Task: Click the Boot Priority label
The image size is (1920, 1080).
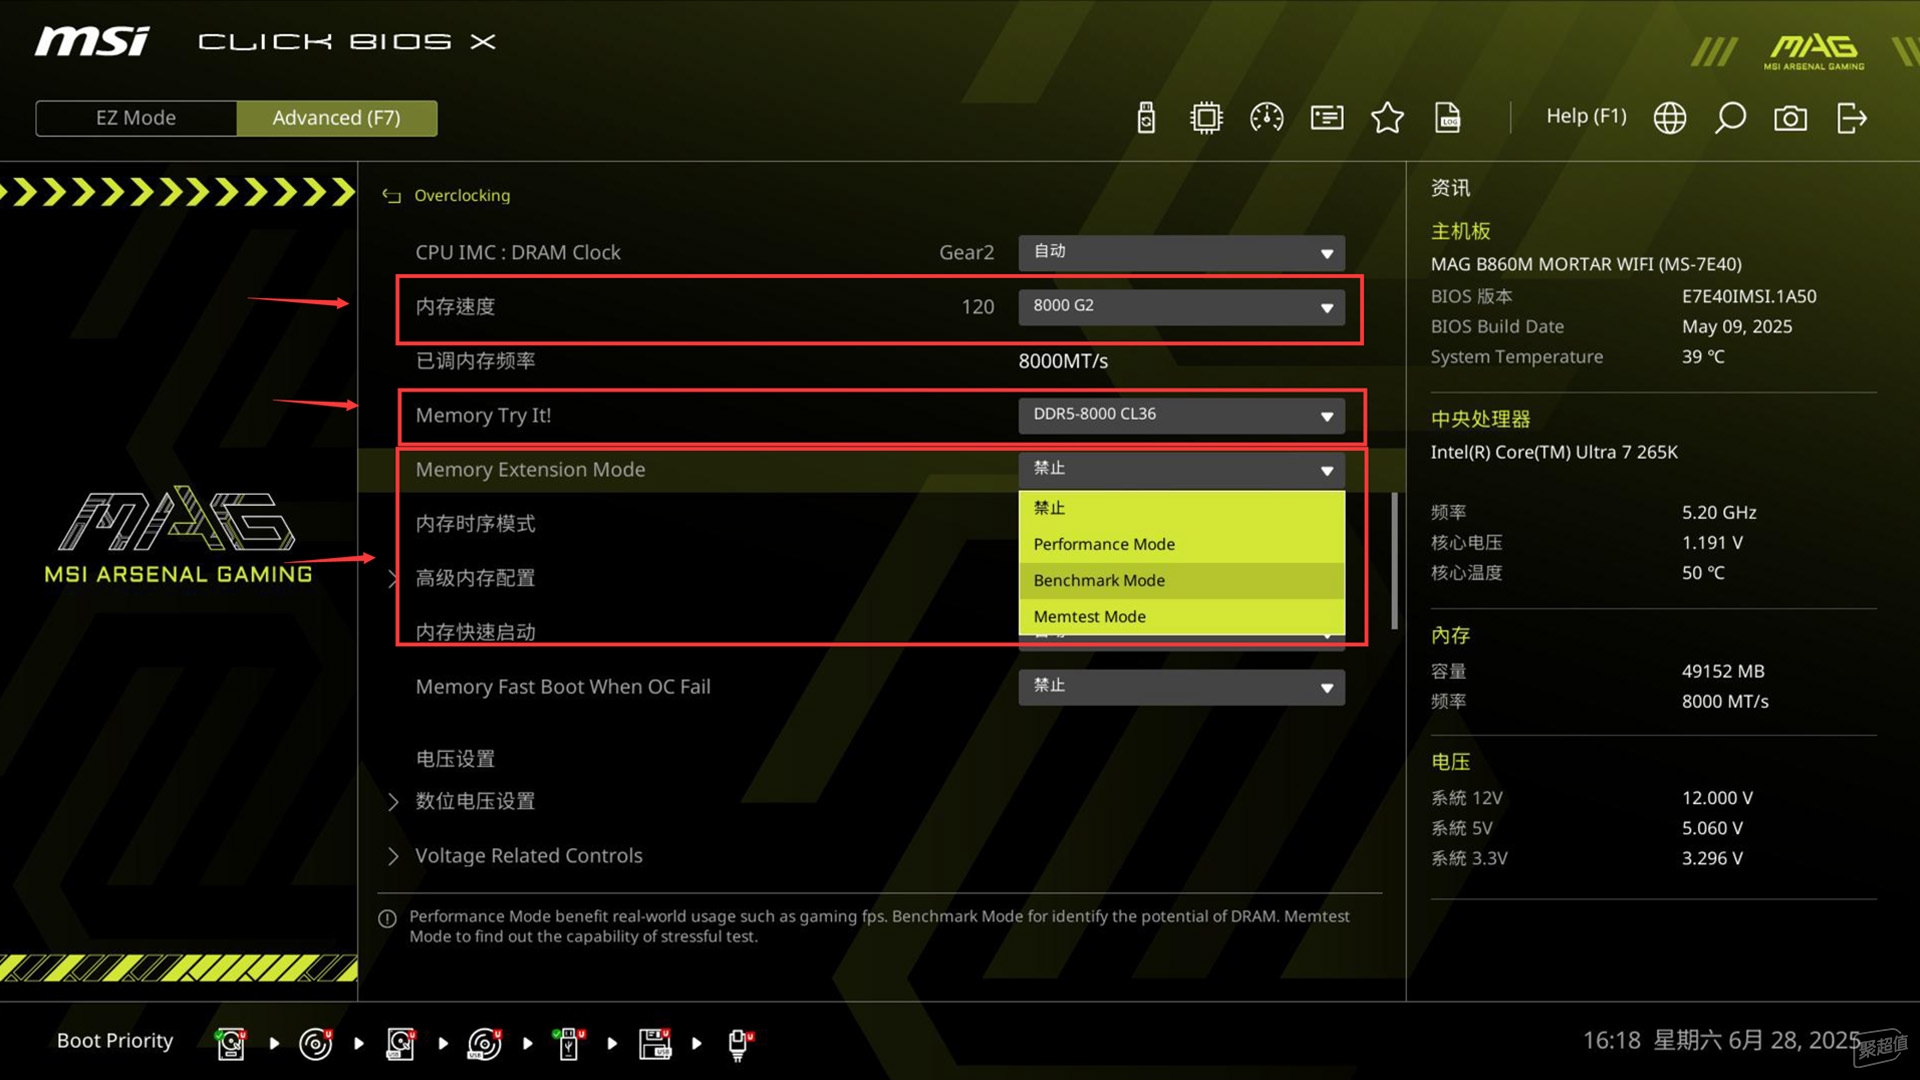Action: coord(115,1041)
